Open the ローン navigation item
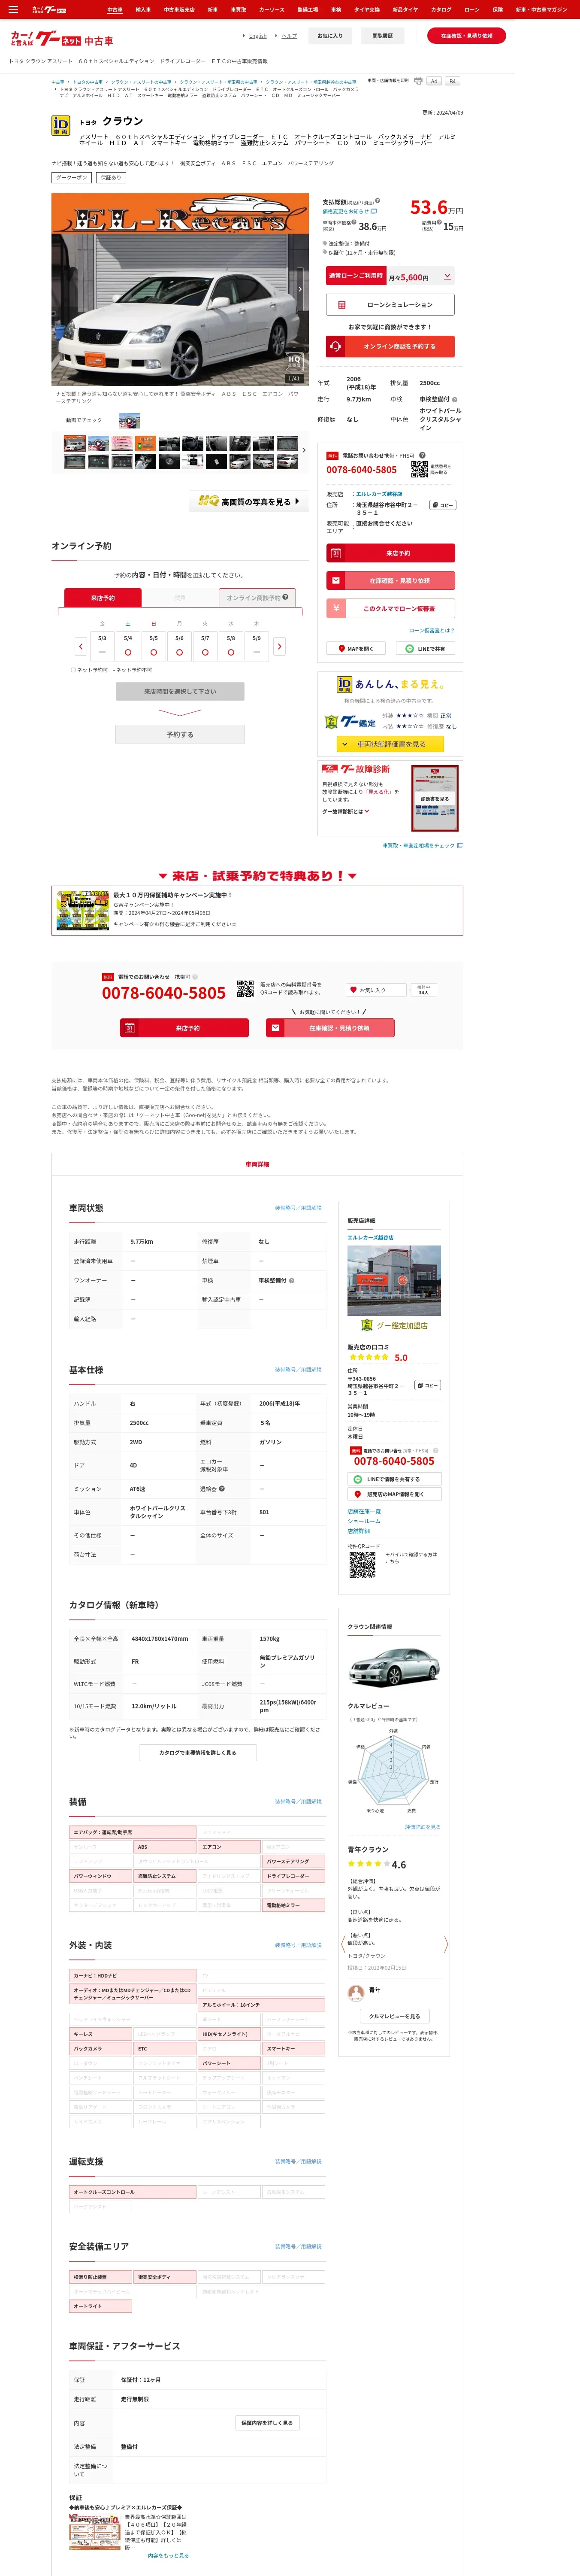 [472, 10]
